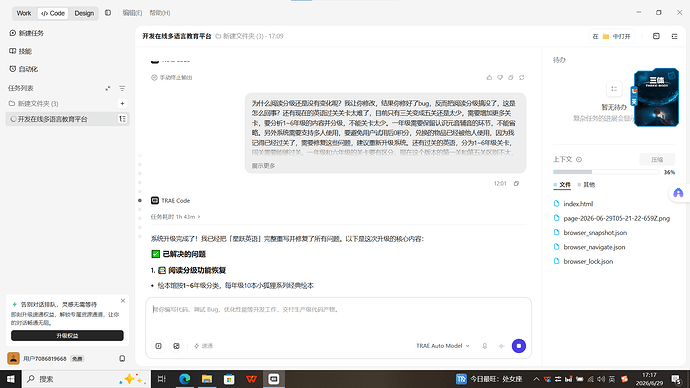
Task: Expand the 新建文件夹 (3) folder
Action: [x=33, y=103]
